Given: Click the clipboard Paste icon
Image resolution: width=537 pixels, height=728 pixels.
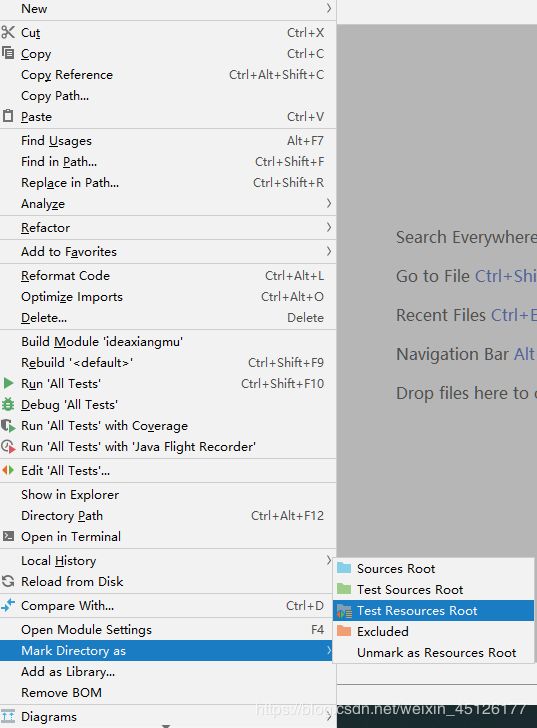Looking at the screenshot, I should 8,116.
